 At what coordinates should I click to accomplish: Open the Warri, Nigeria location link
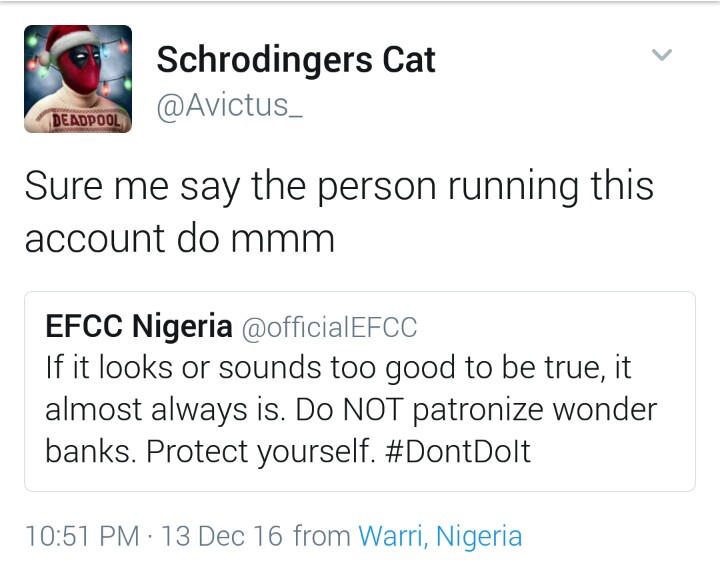pyautogui.click(x=440, y=536)
